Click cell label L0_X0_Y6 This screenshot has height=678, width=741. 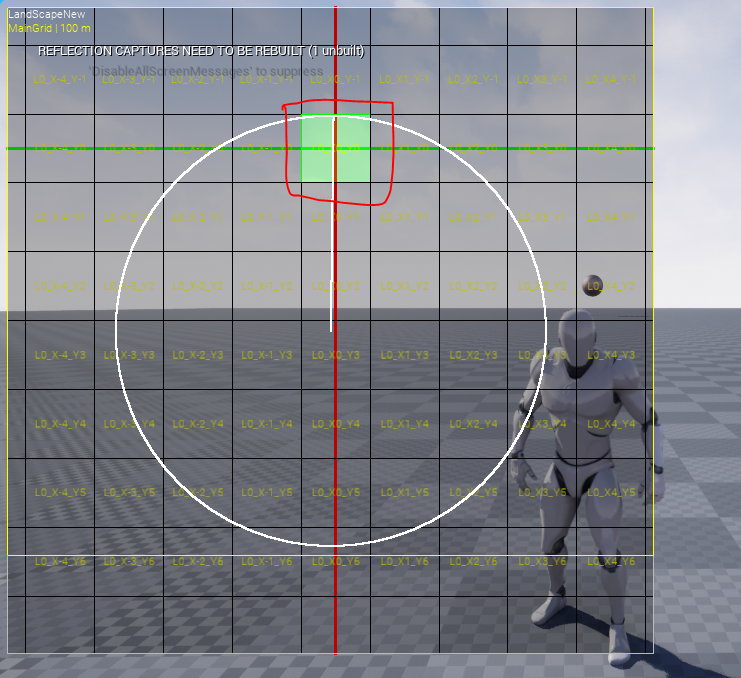pos(336,562)
